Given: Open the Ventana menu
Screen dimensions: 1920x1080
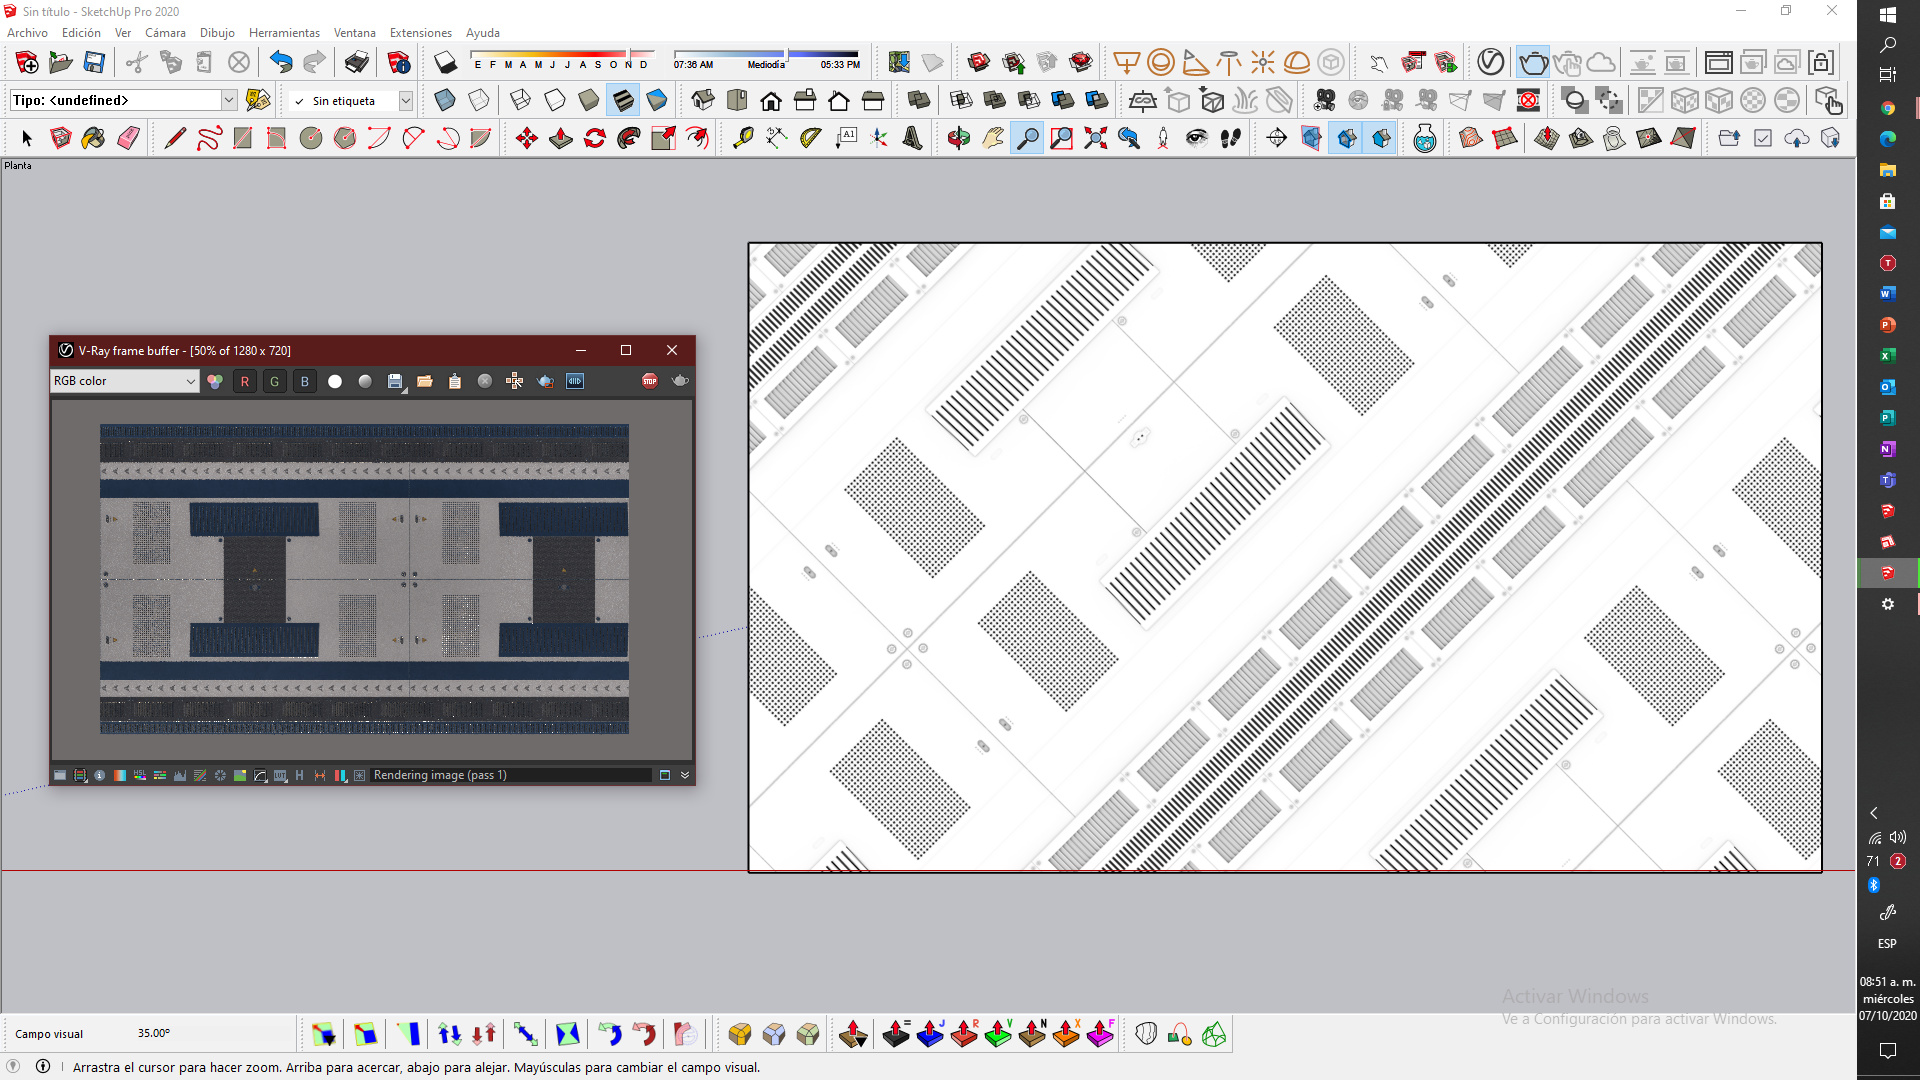Looking at the screenshot, I should click(354, 33).
